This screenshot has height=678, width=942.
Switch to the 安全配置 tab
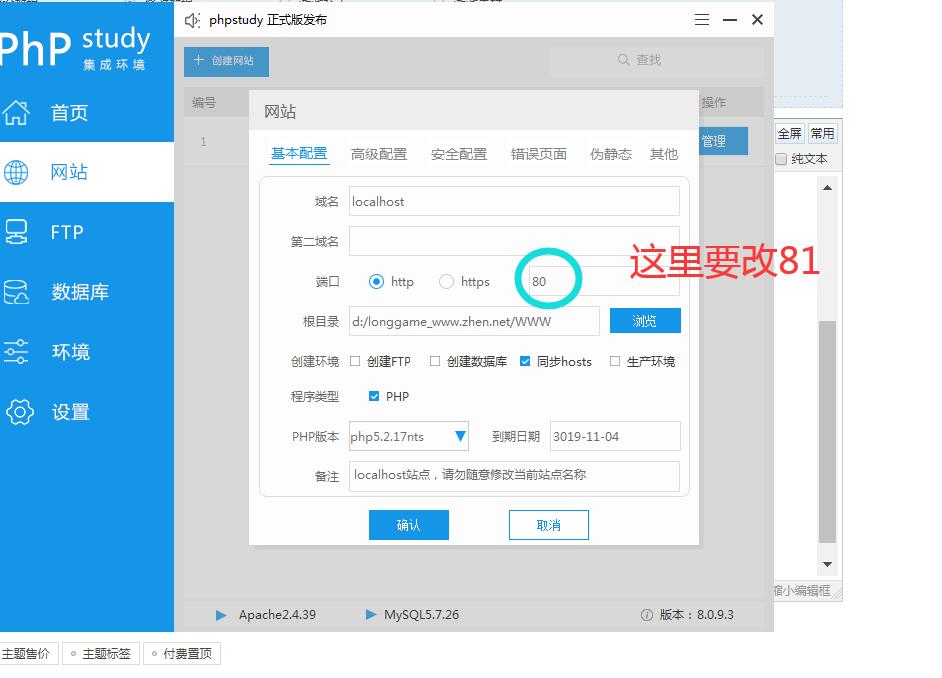[x=459, y=154]
